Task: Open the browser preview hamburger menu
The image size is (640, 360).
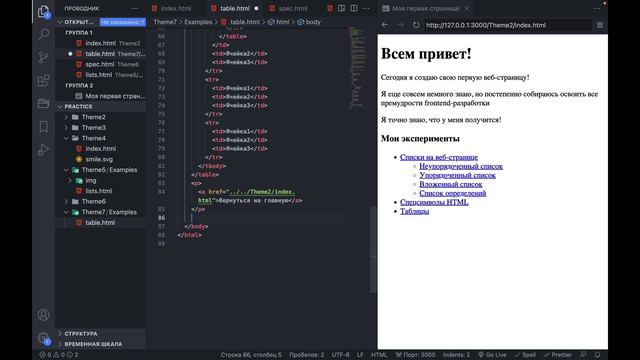Action: 600,25
